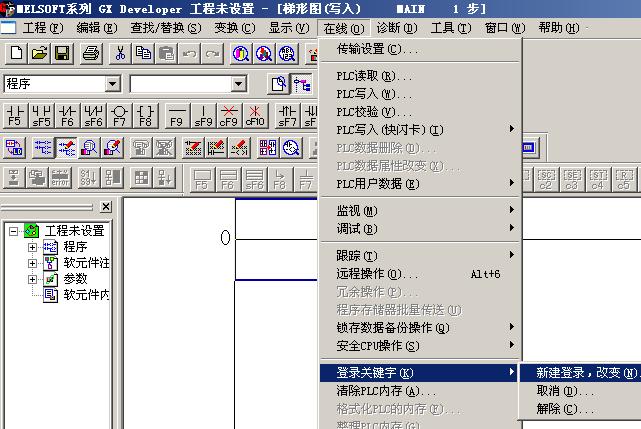Expand the 参数 tree node
Viewport: 641px width, 429px height.
pyautogui.click(x=33, y=279)
